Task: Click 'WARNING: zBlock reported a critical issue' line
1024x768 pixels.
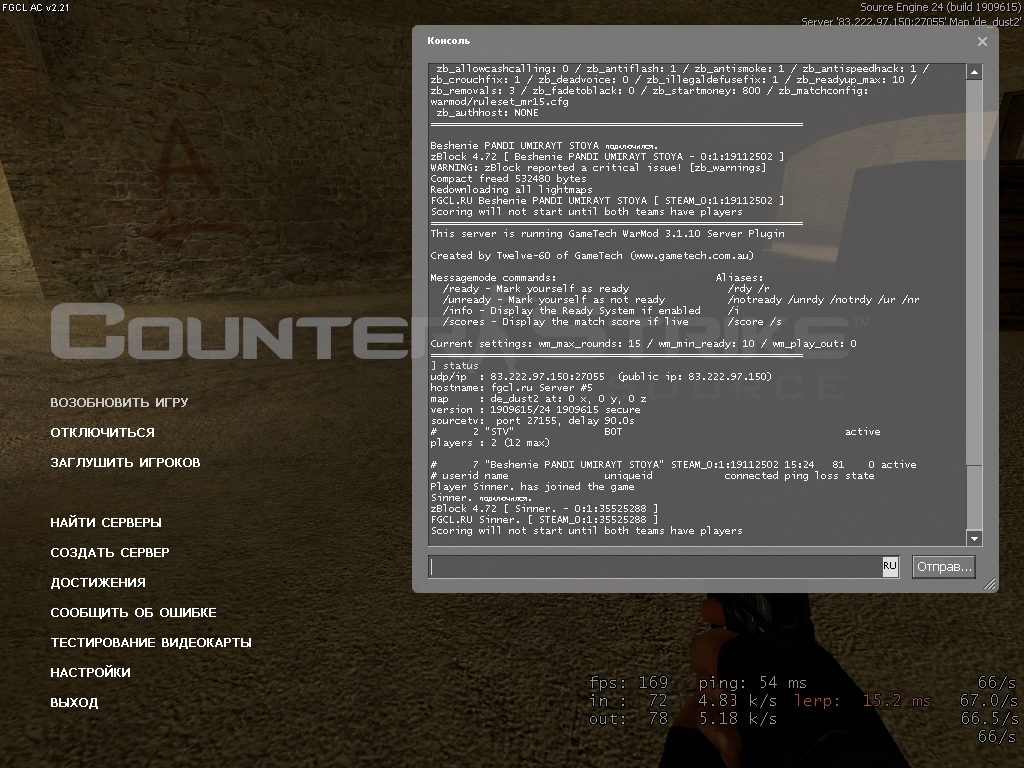Action: tap(598, 168)
